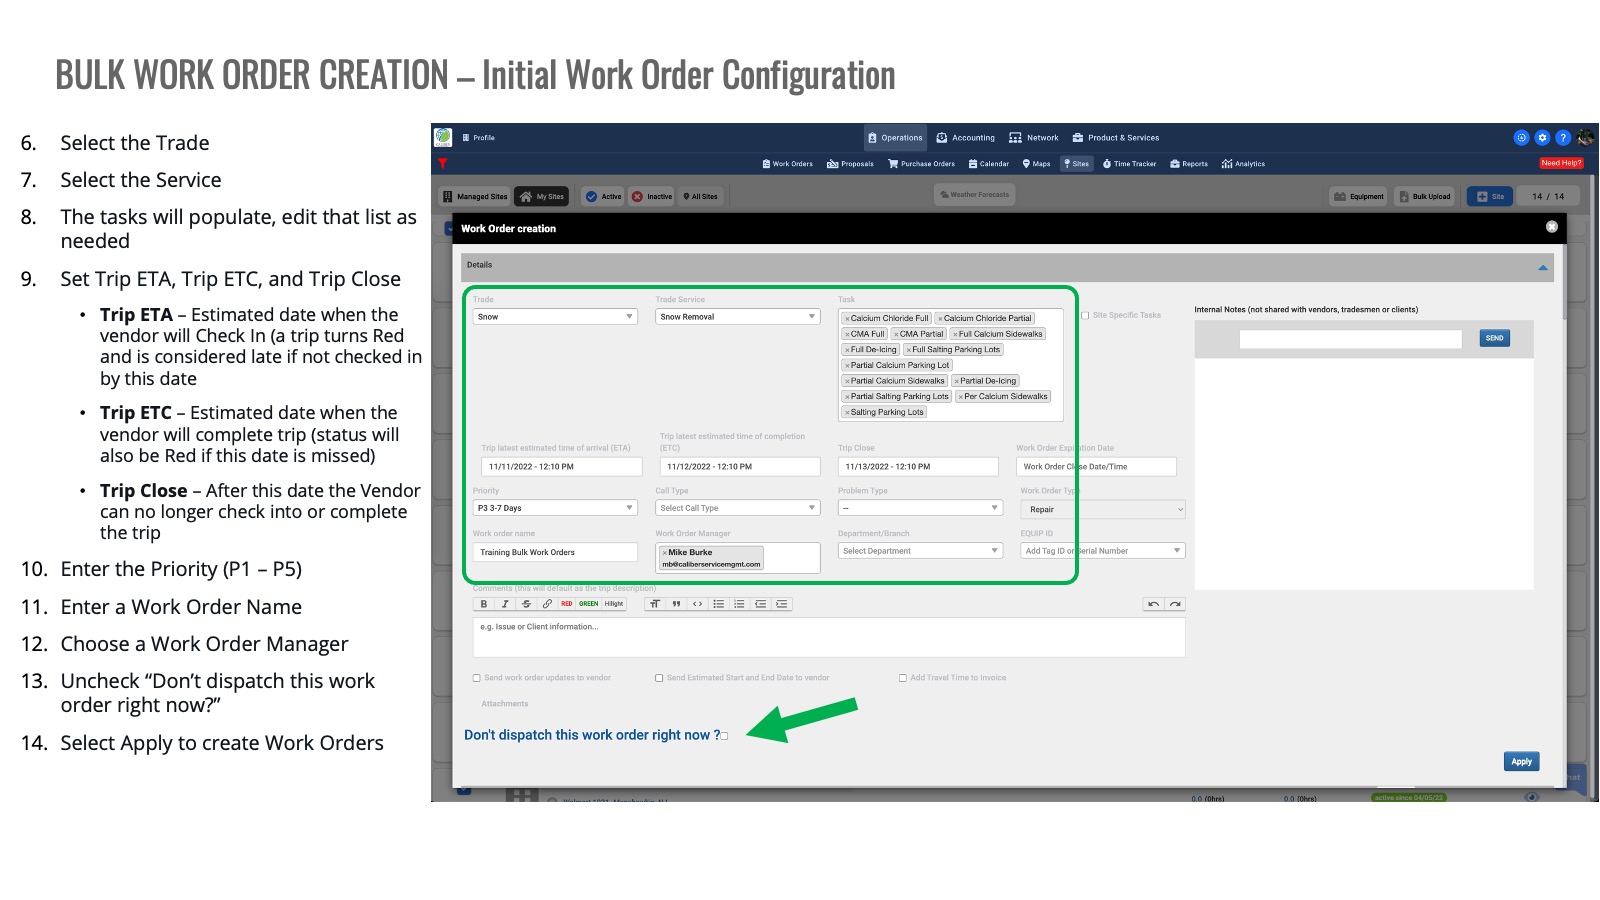Image resolution: width=1600 pixels, height=900 pixels.
Task: Apply RED text color in comments
Action: pyautogui.click(x=567, y=604)
